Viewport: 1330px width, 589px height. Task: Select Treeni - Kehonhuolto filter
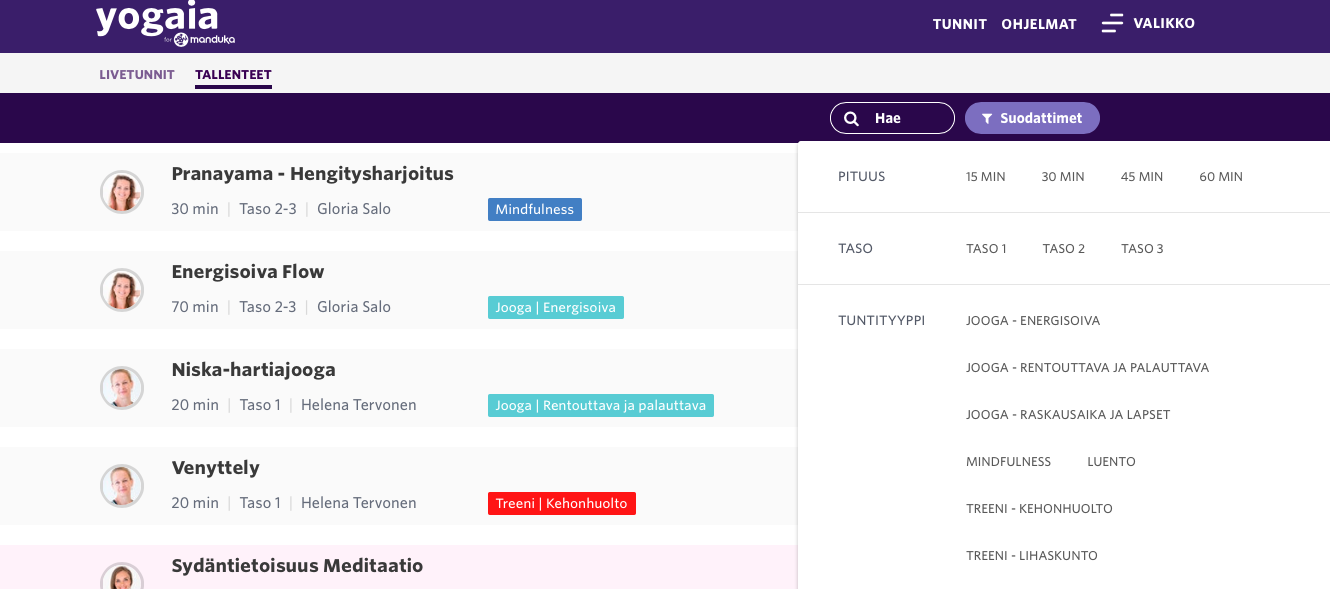[x=1039, y=509]
